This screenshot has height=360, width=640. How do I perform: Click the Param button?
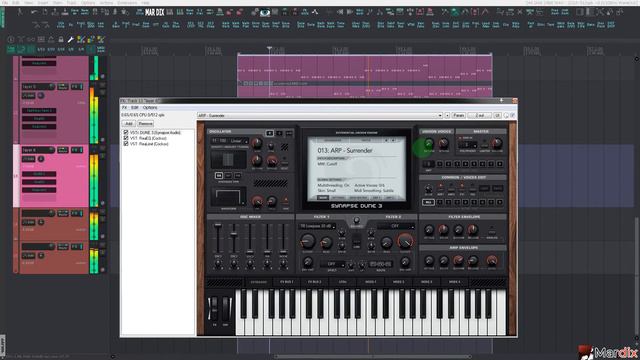(459, 116)
